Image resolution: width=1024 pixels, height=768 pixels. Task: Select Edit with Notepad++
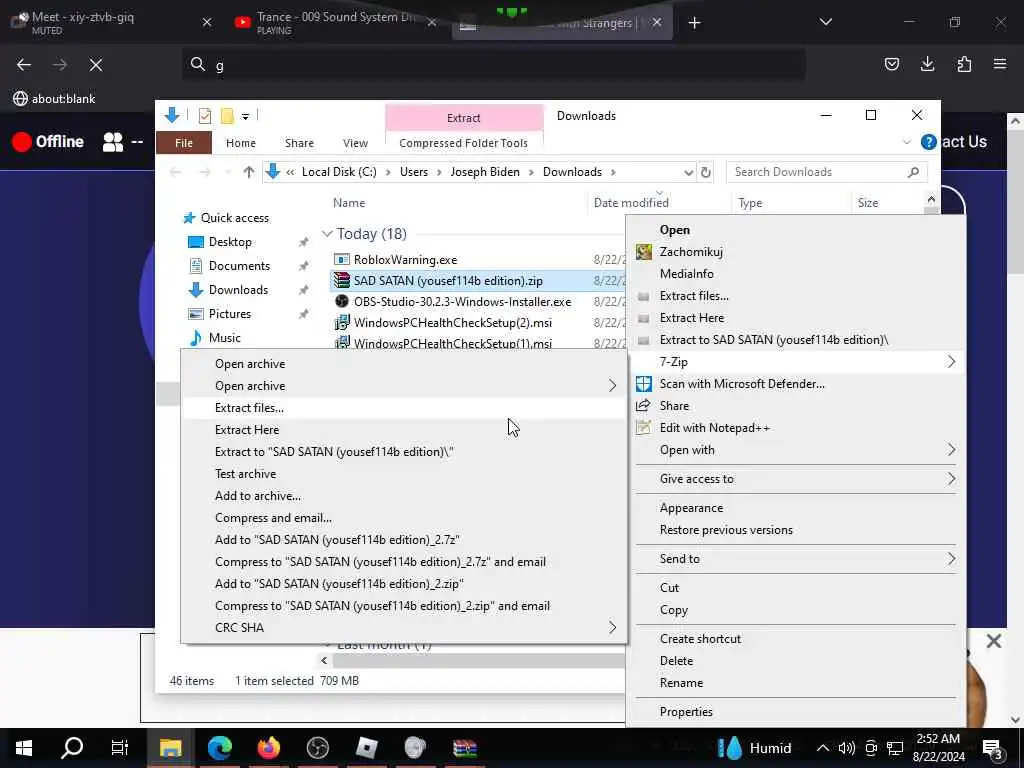click(x=795, y=428)
